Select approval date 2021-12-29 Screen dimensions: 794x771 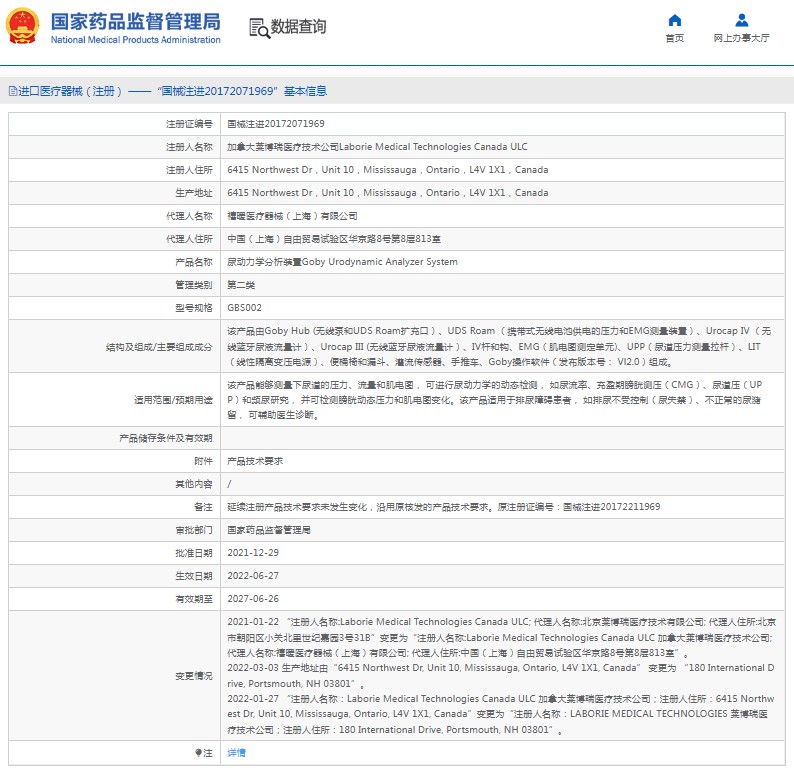coord(253,553)
